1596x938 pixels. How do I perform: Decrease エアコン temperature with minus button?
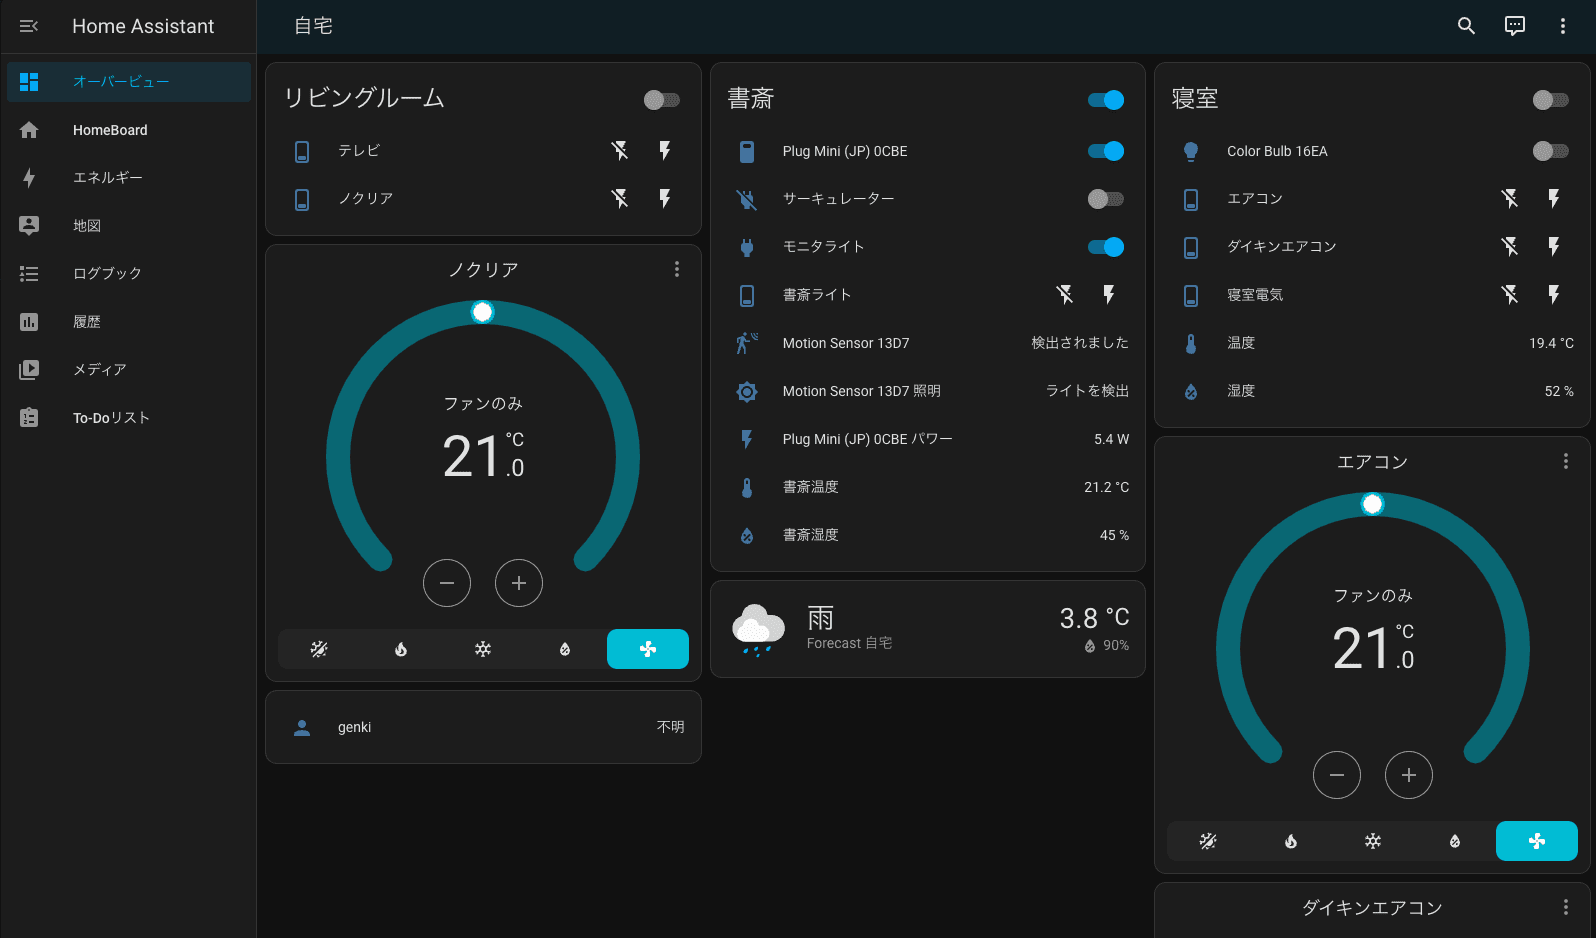(x=1337, y=775)
